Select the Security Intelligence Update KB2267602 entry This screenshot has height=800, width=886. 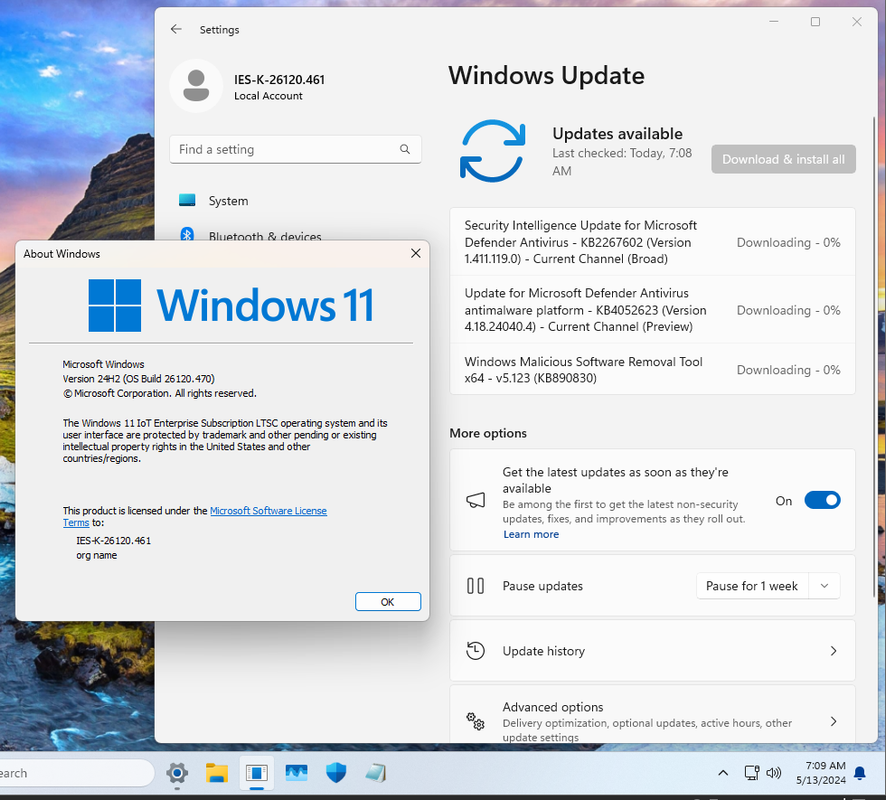(652, 242)
